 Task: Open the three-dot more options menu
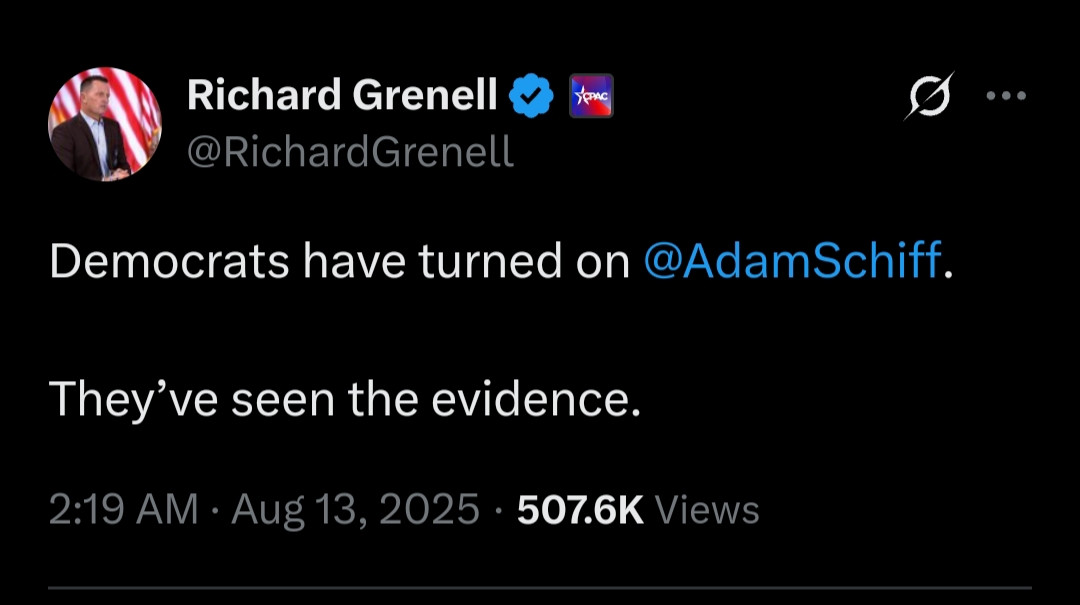point(1006,96)
